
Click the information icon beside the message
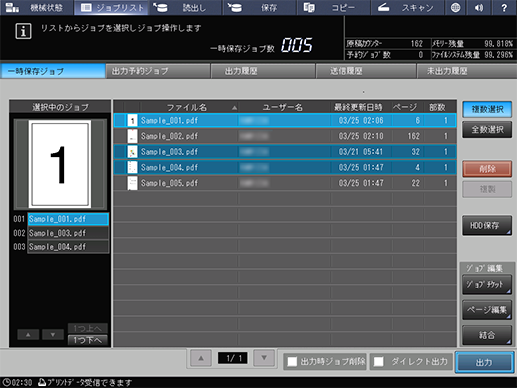[23, 31]
